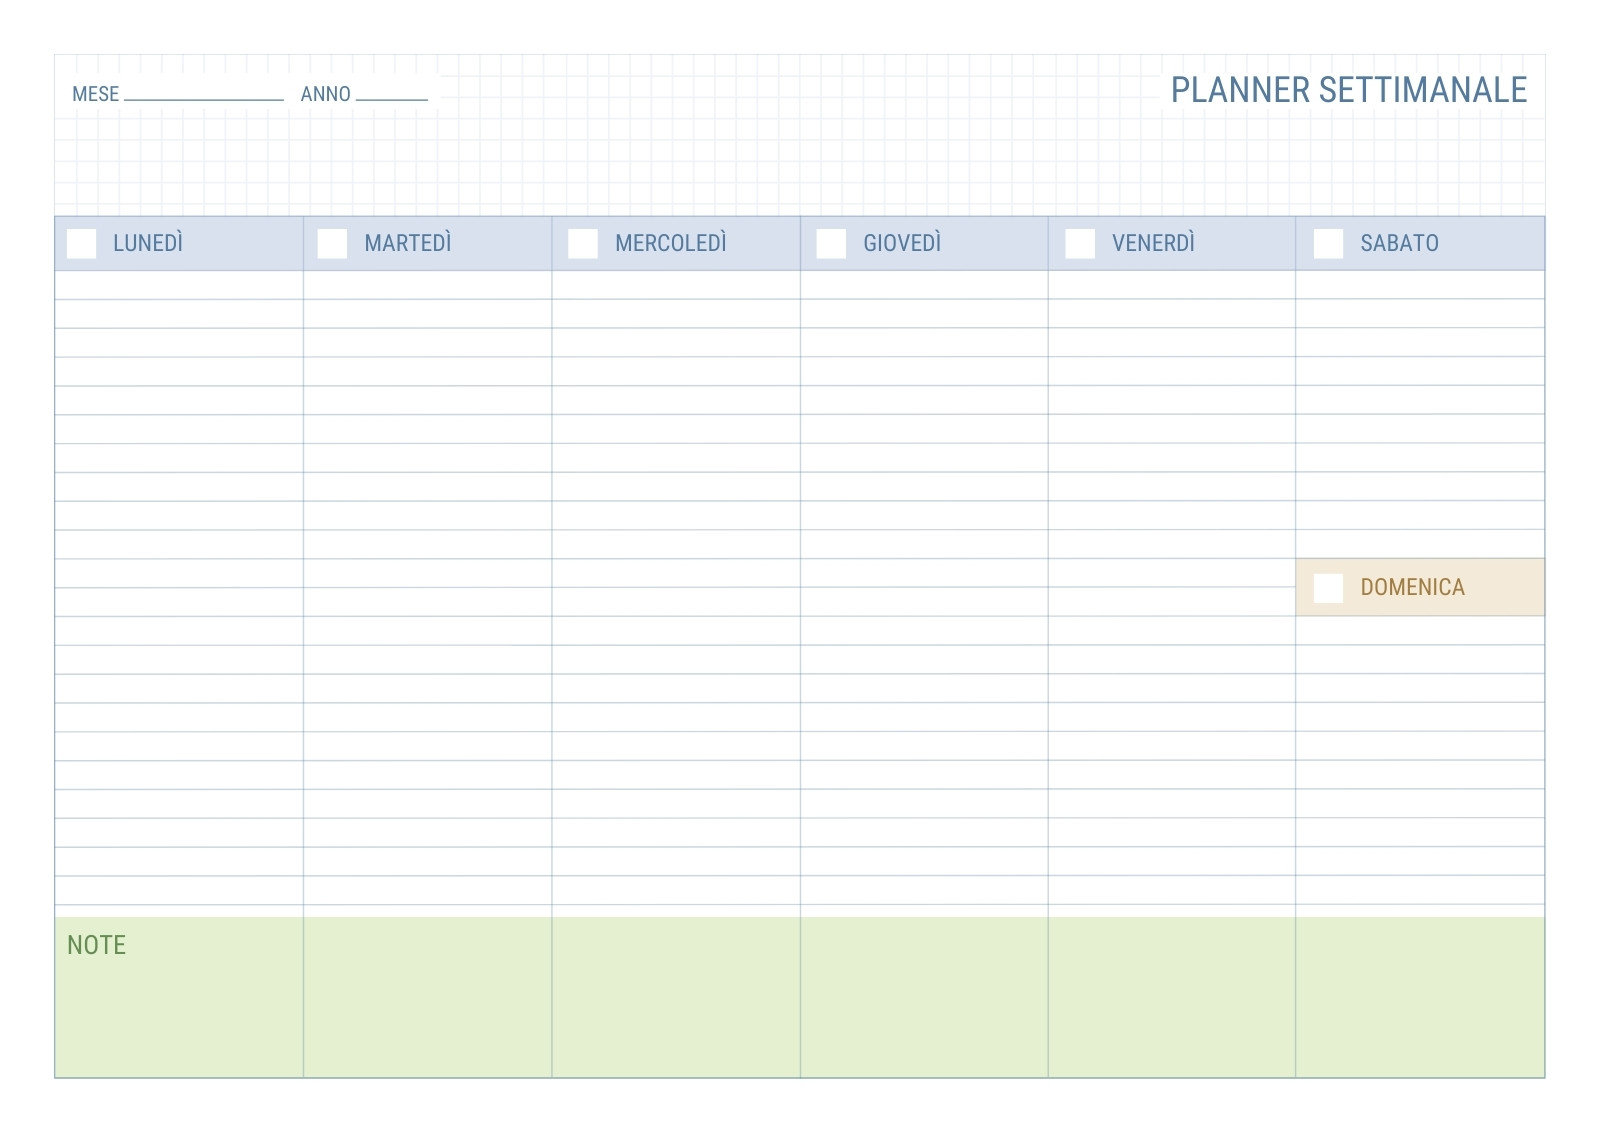Viewport: 1600px width, 1131px height.
Task: Tick the Mercoledì checkbox
Action: point(583,244)
